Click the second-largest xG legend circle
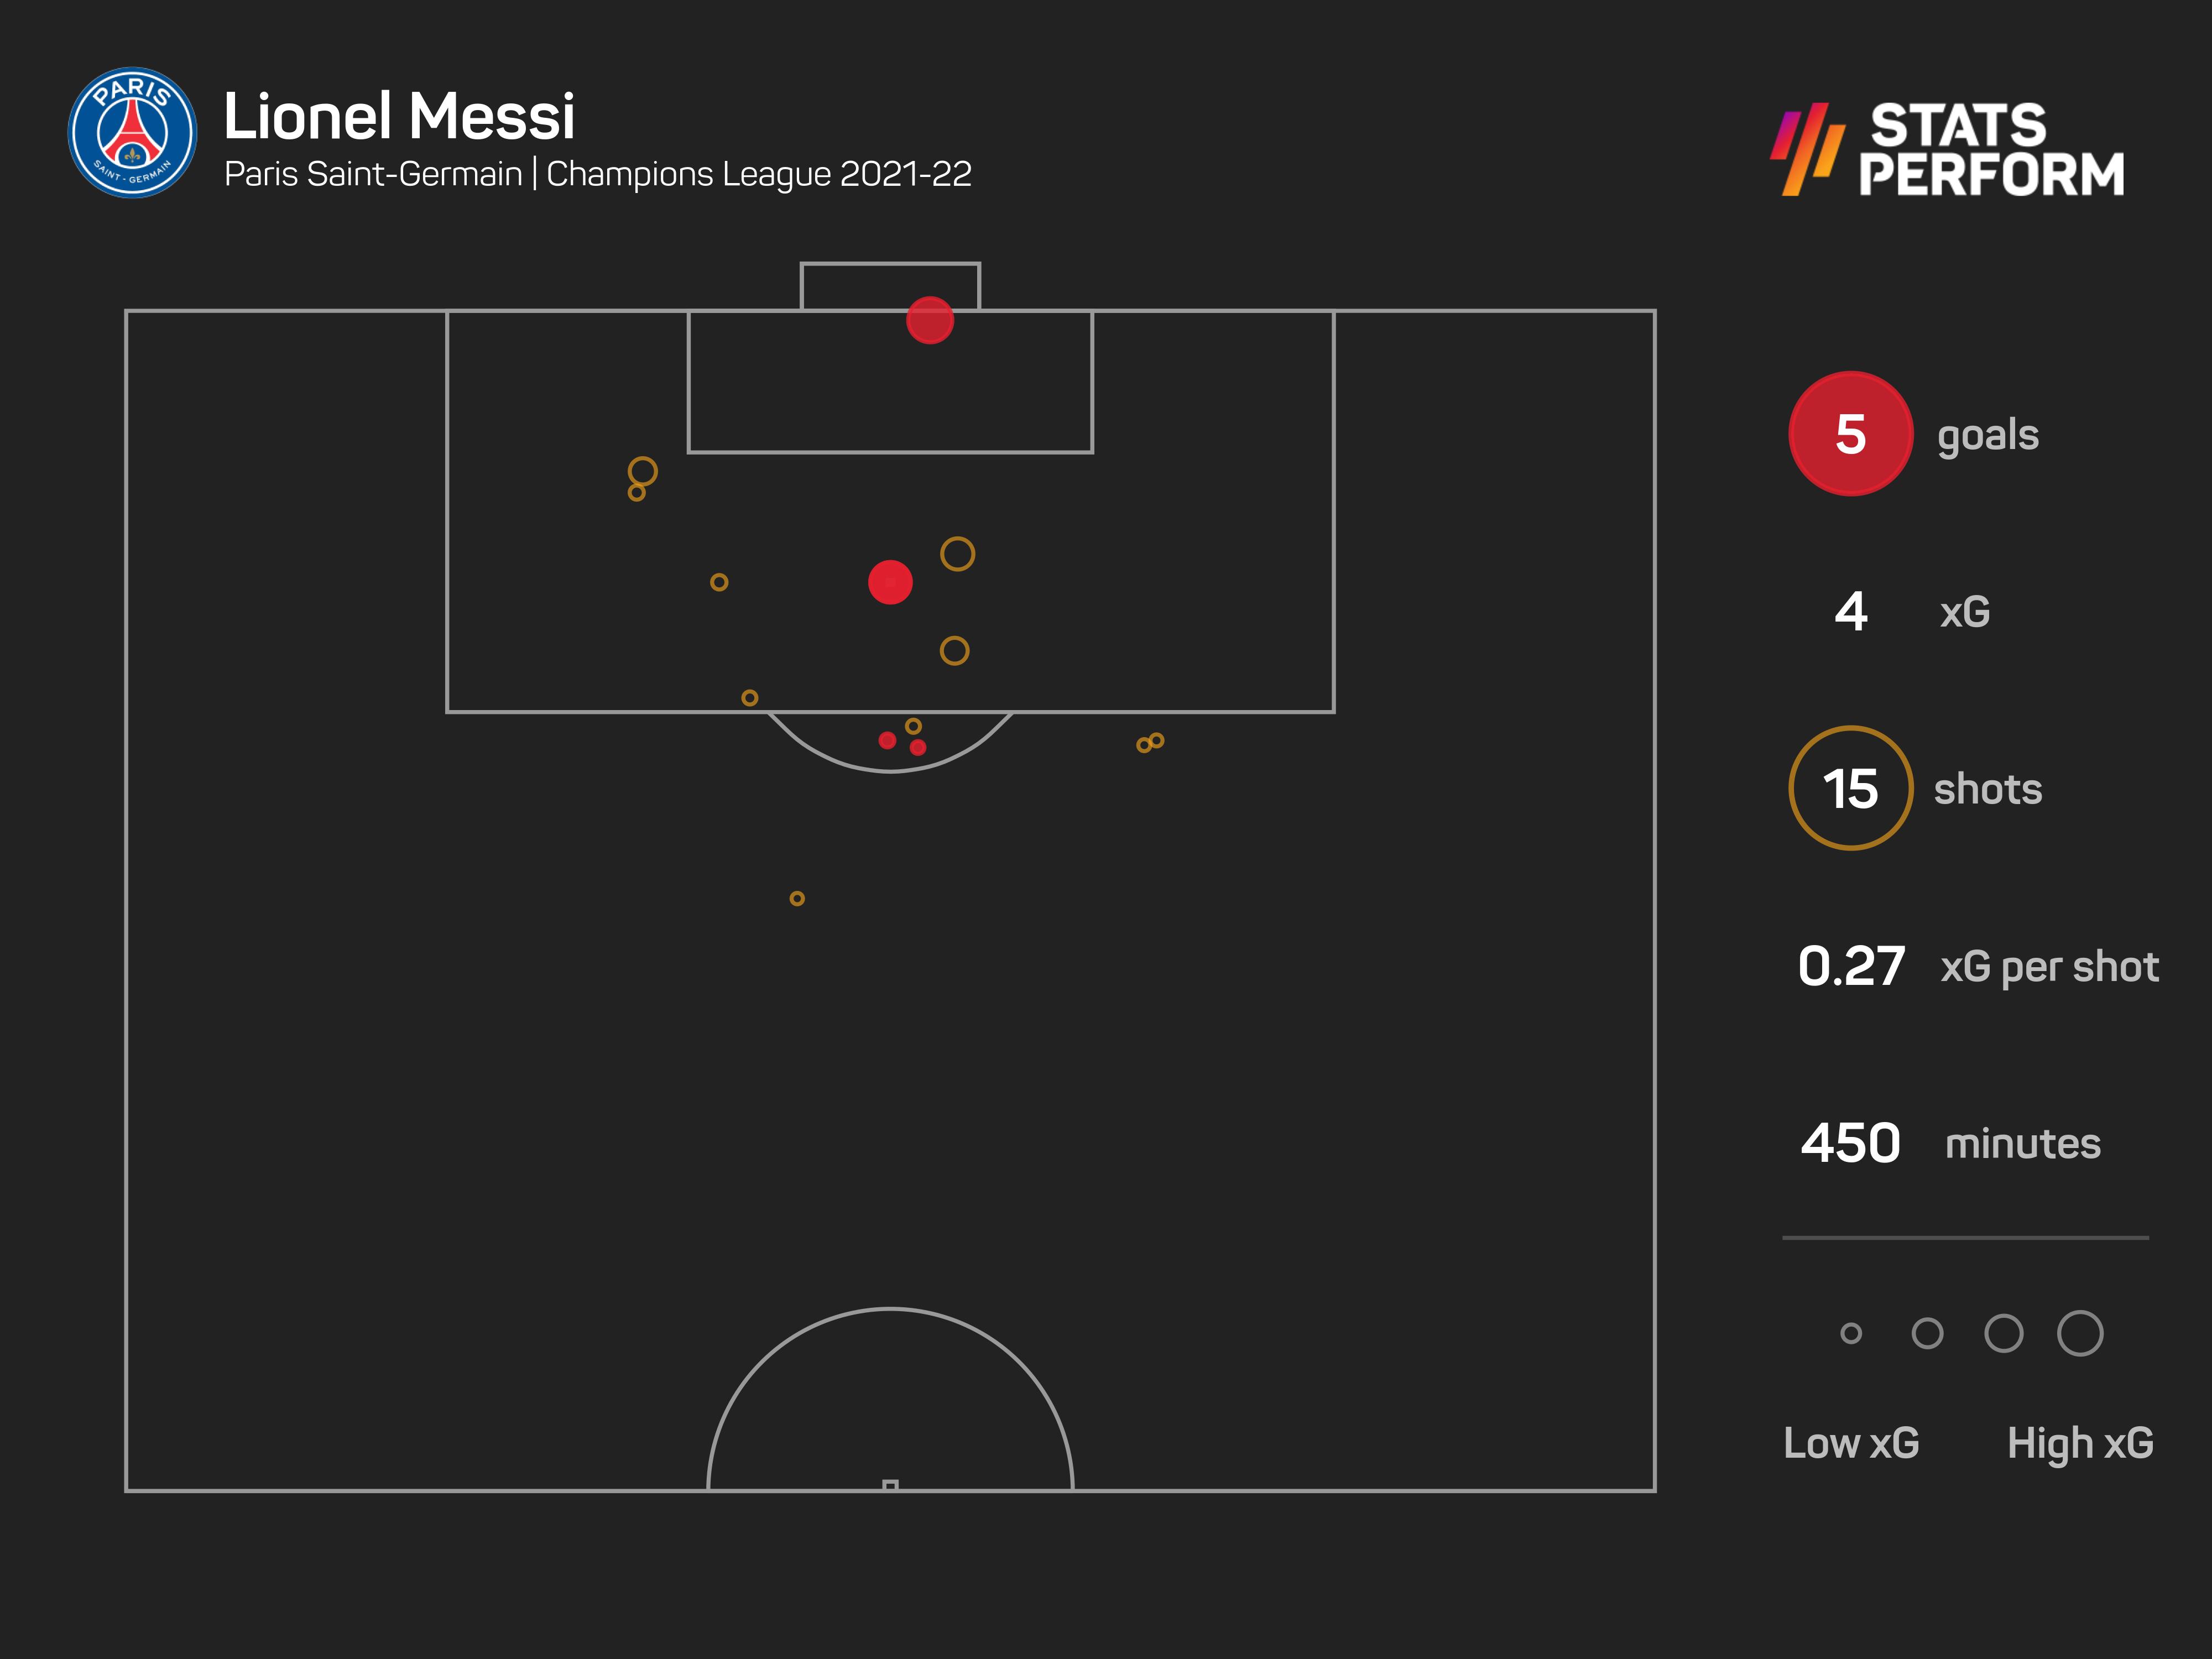Viewport: 2212px width, 1659px height. click(x=2004, y=1333)
